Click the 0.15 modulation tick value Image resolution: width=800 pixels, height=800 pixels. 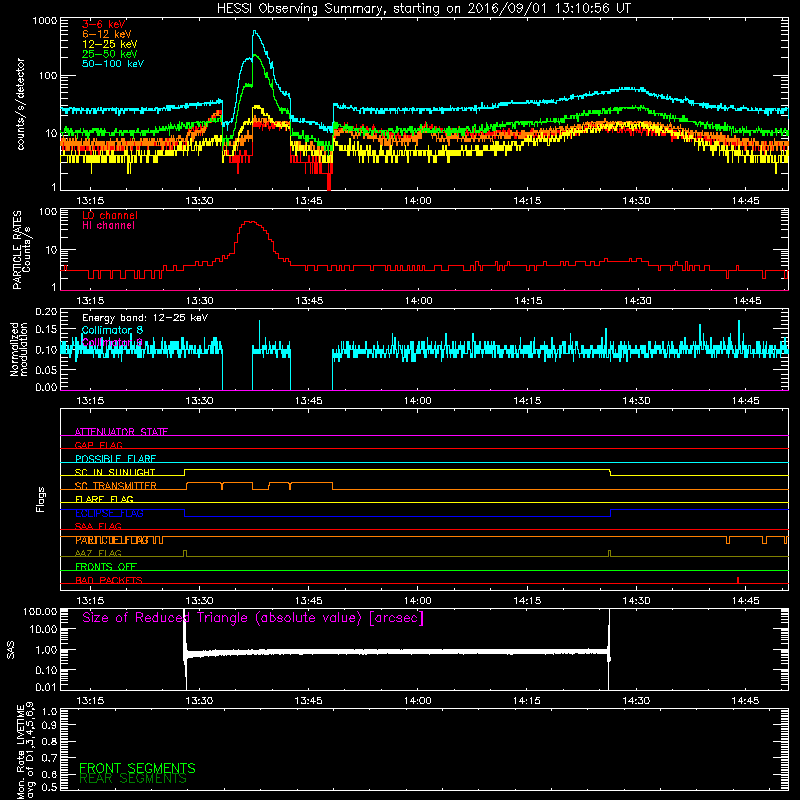[x=46, y=330]
